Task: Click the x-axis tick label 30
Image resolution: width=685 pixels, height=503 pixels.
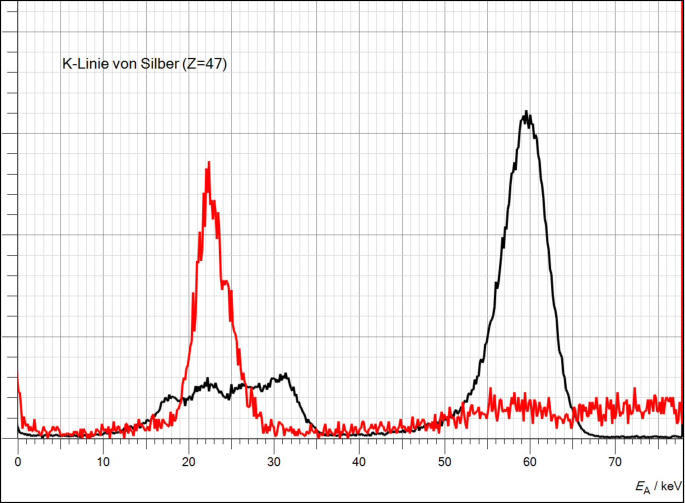Action: (274, 462)
